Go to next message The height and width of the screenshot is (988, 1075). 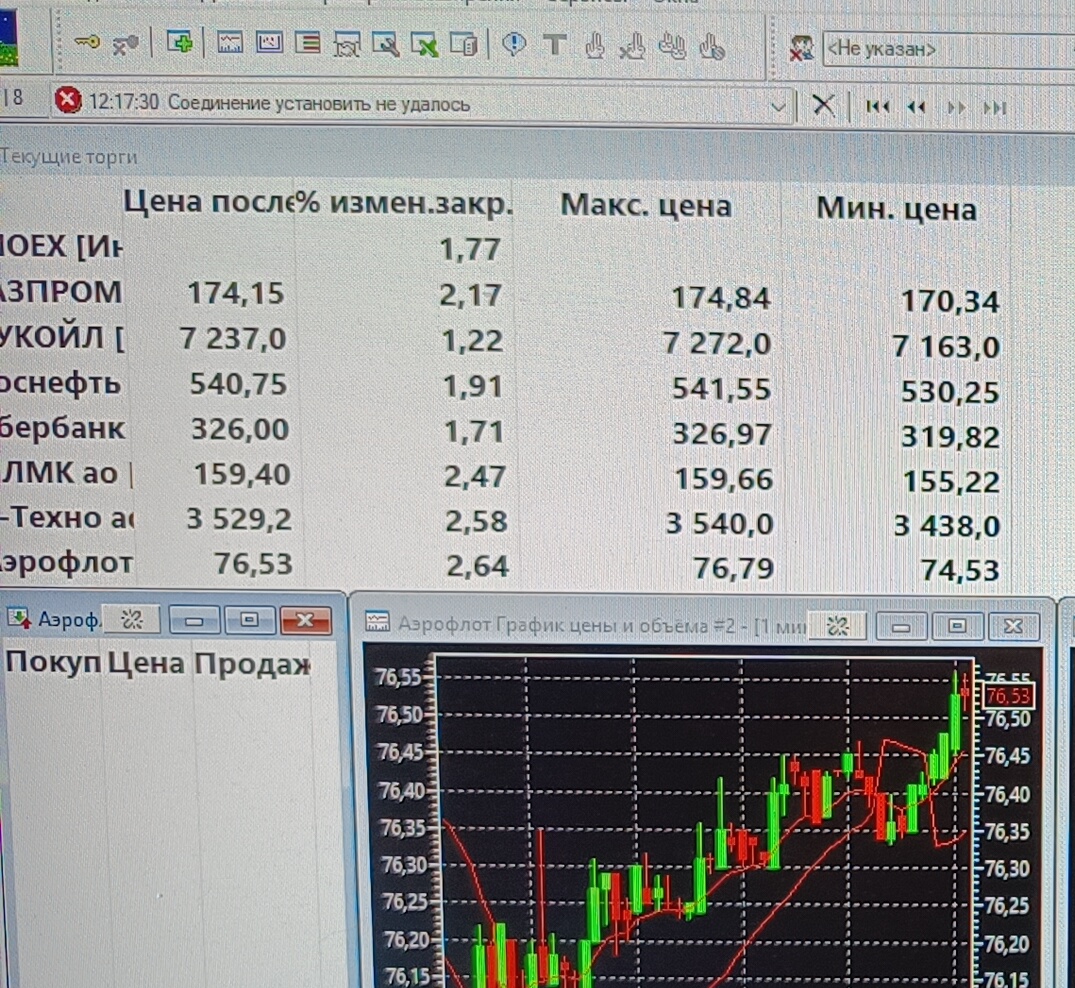(x=956, y=108)
